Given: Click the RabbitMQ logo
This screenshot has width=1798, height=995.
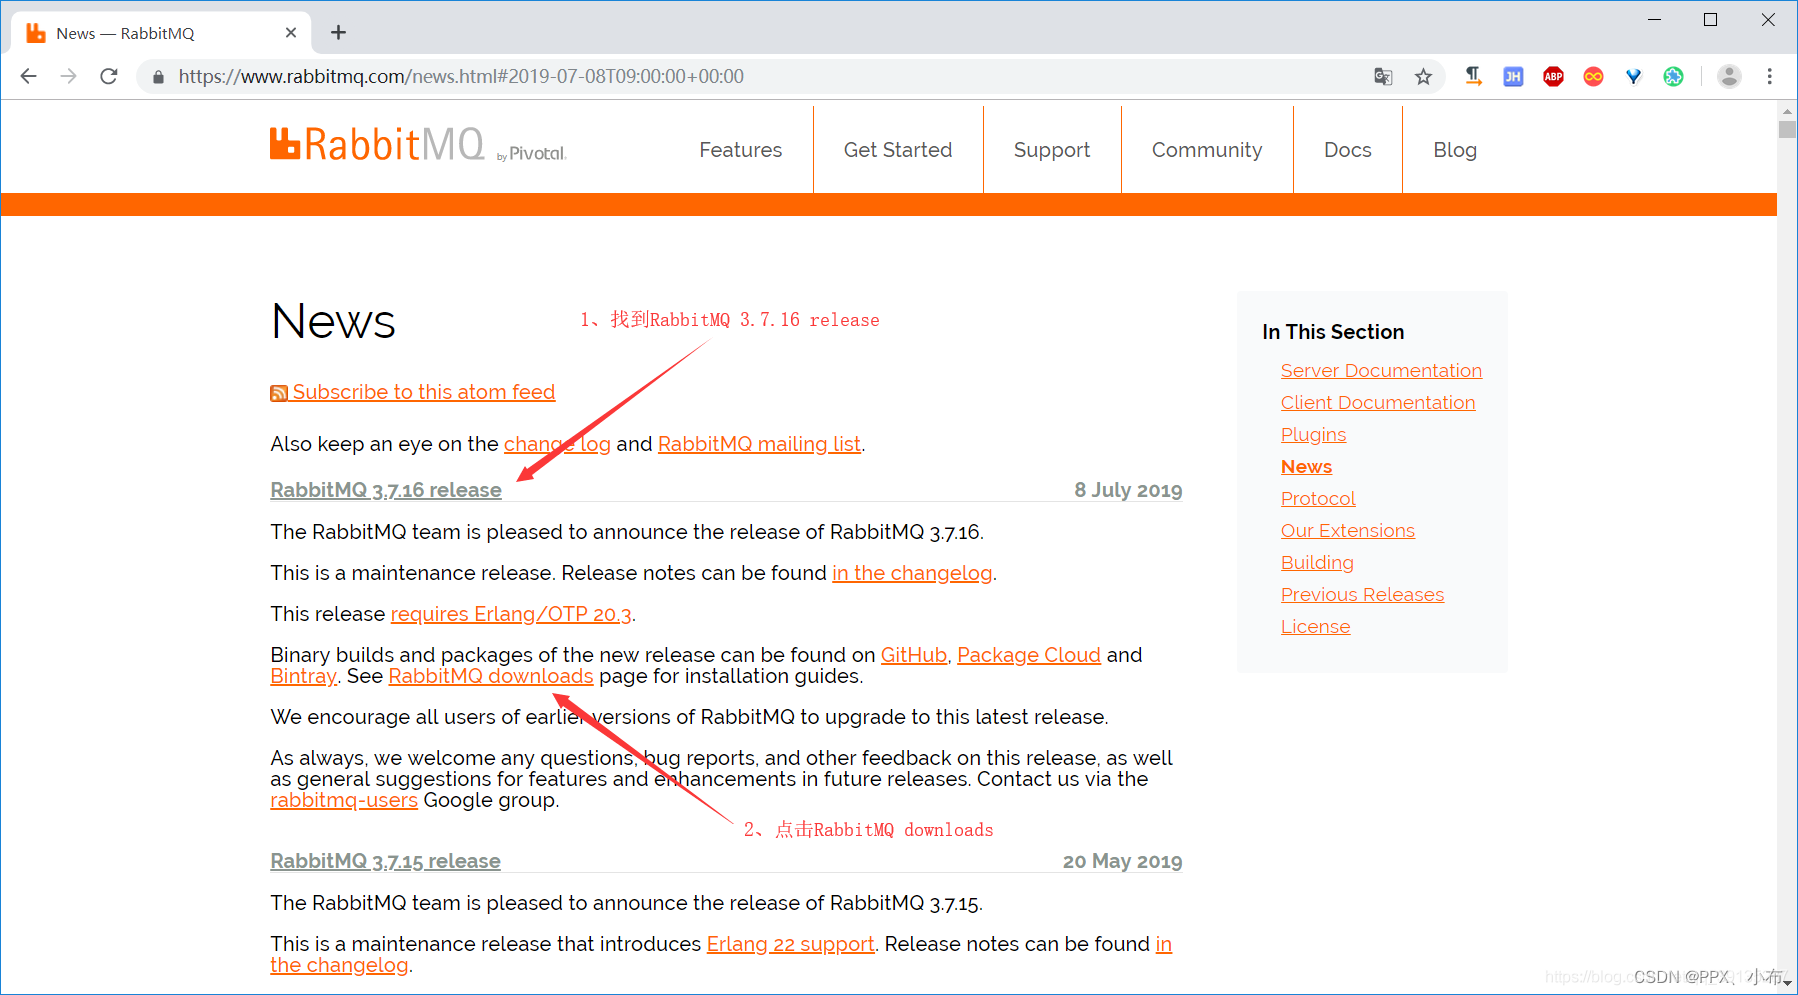Looking at the screenshot, I should click(x=417, y=145).
